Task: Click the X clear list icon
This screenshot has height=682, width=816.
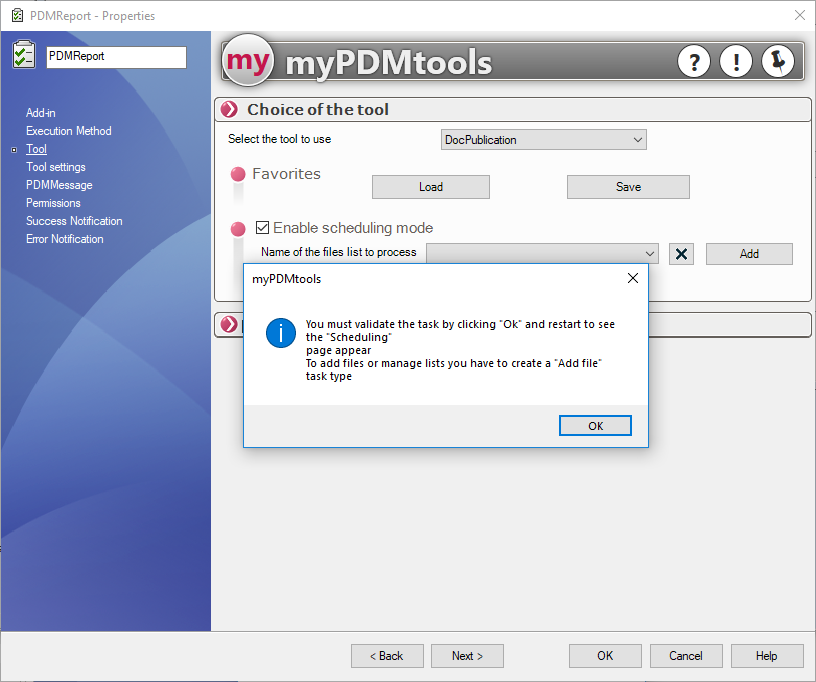Action: (682, 254)
